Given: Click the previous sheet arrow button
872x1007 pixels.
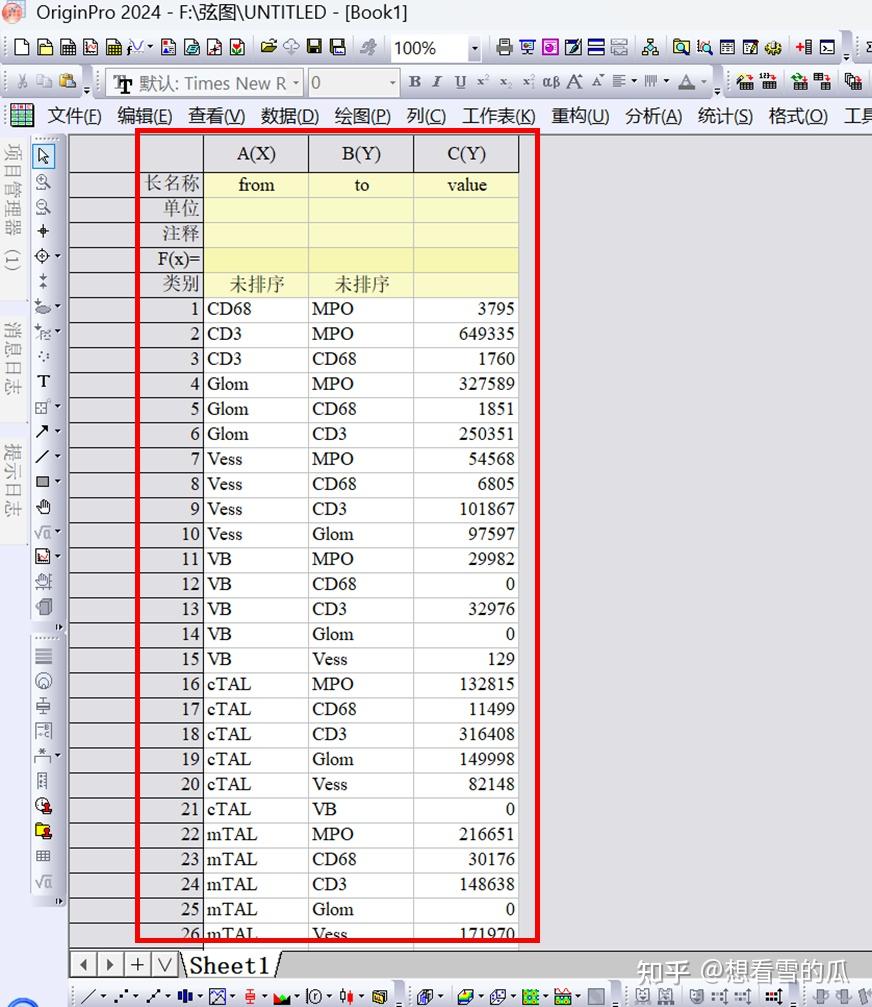Looking at the screenshot, I should tap(83, 965).
